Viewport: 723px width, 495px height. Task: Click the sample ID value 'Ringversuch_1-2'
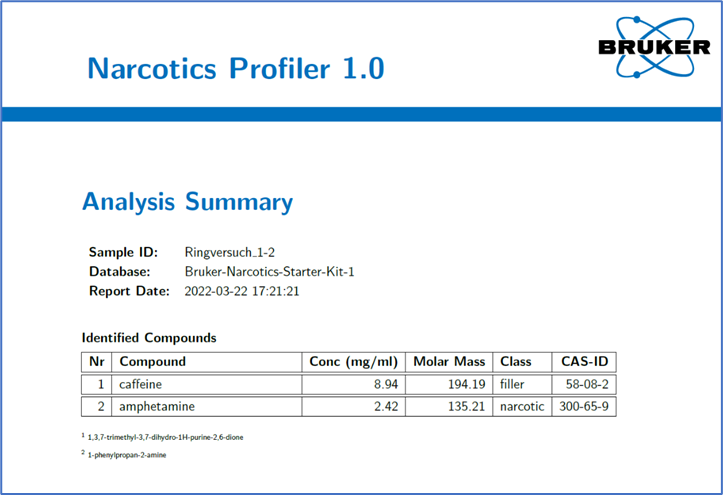coord(230,253)
